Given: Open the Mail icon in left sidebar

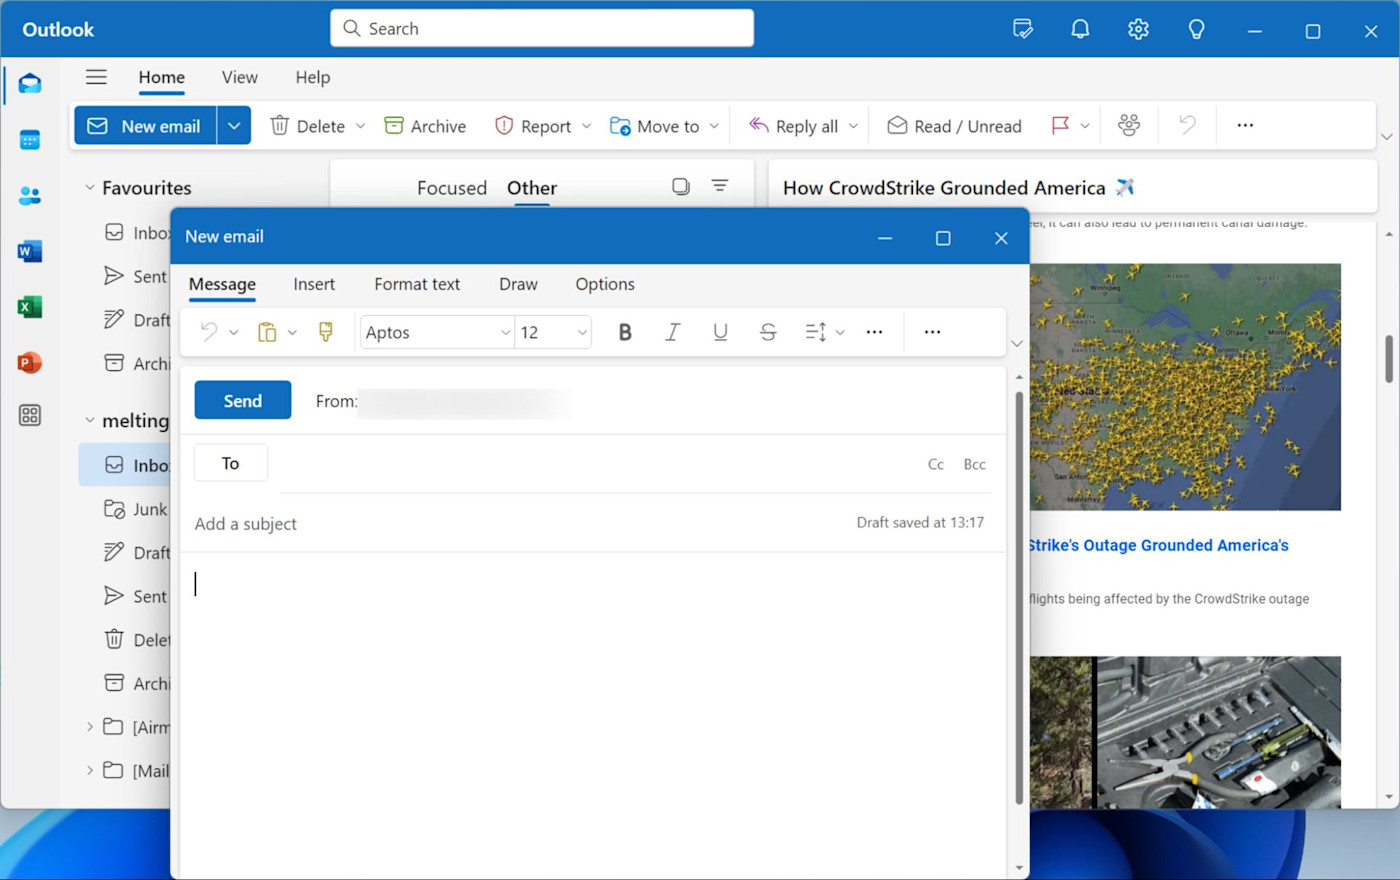Looking at the screenshot, I should [x=30, y=83].
